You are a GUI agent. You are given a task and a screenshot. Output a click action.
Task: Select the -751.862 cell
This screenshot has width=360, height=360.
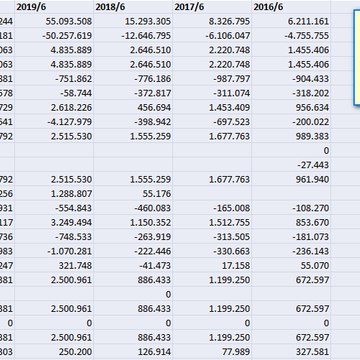(x=54, y=79)
